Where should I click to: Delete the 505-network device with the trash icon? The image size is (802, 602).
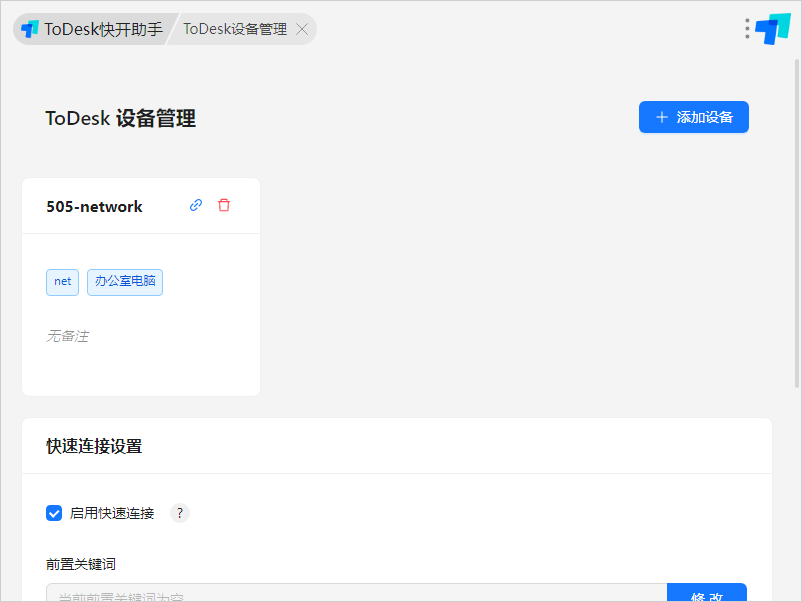(x=224, y=205)
